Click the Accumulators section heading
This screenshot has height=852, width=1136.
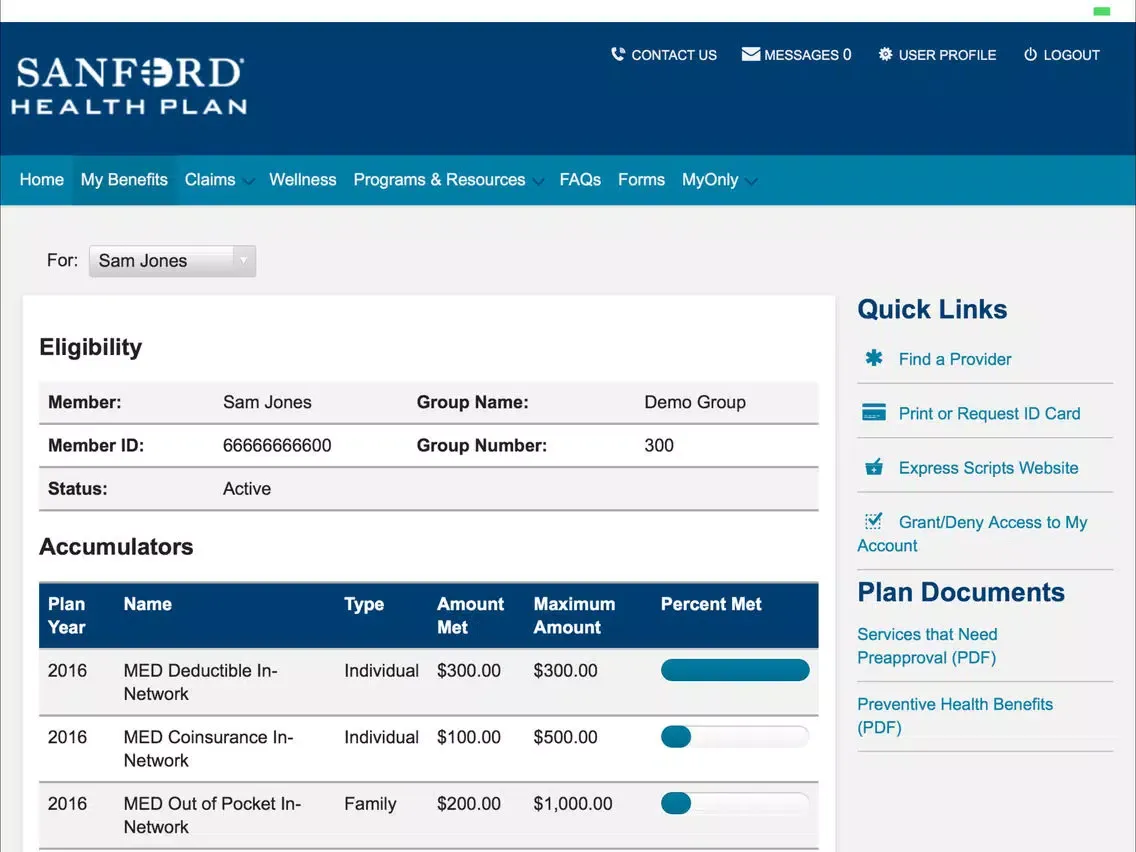116,546
